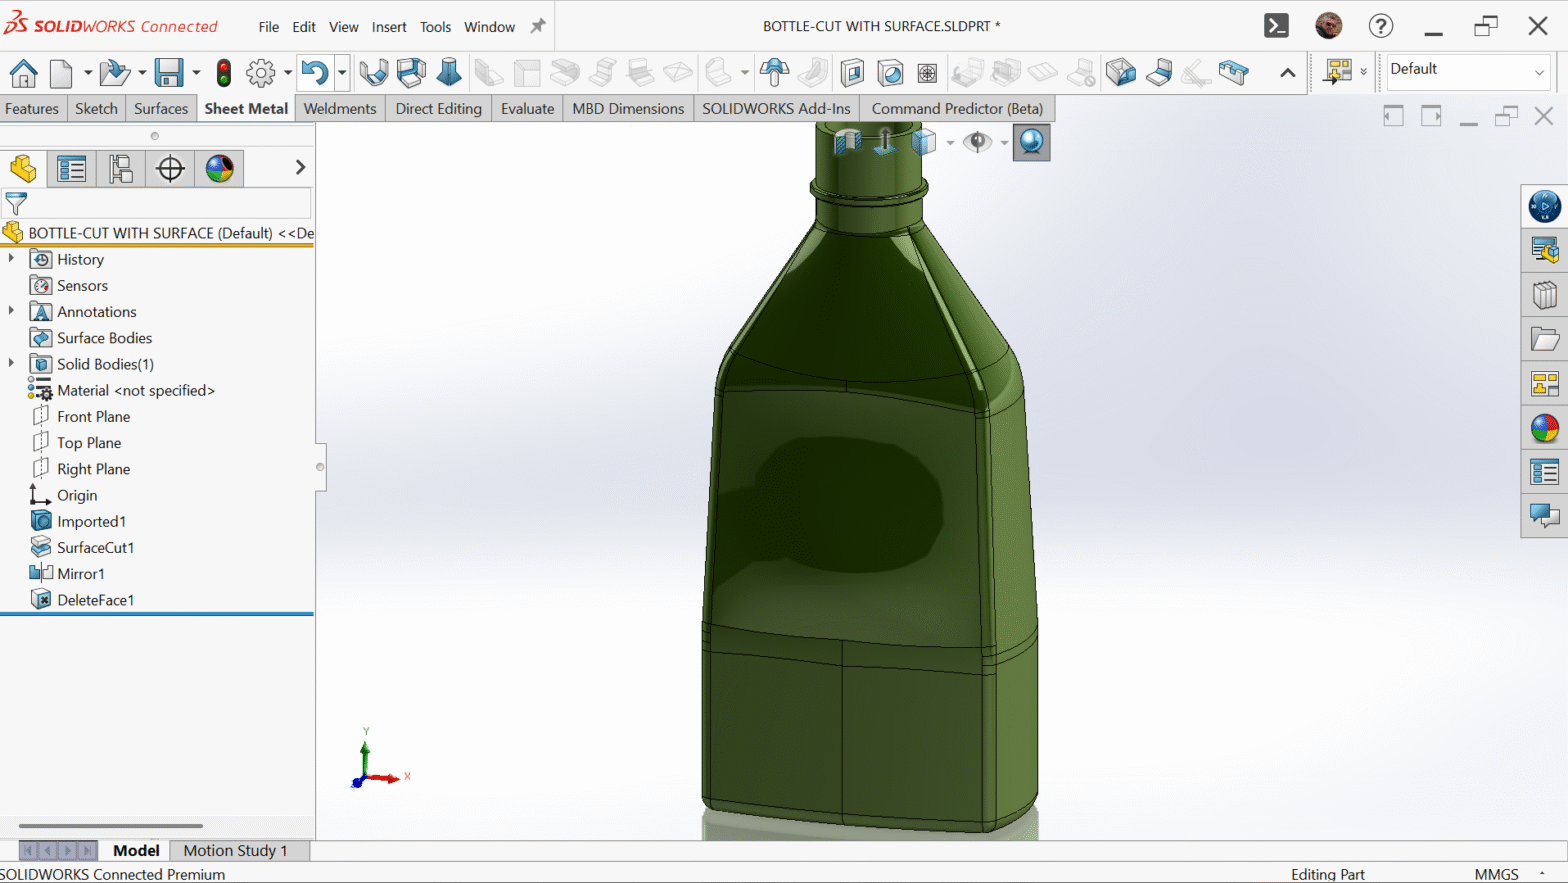This screenshot has height=883, width=1568.
Task: Expand the Annotations tree node
Action: pyautogui.click(x=11, y=311)
